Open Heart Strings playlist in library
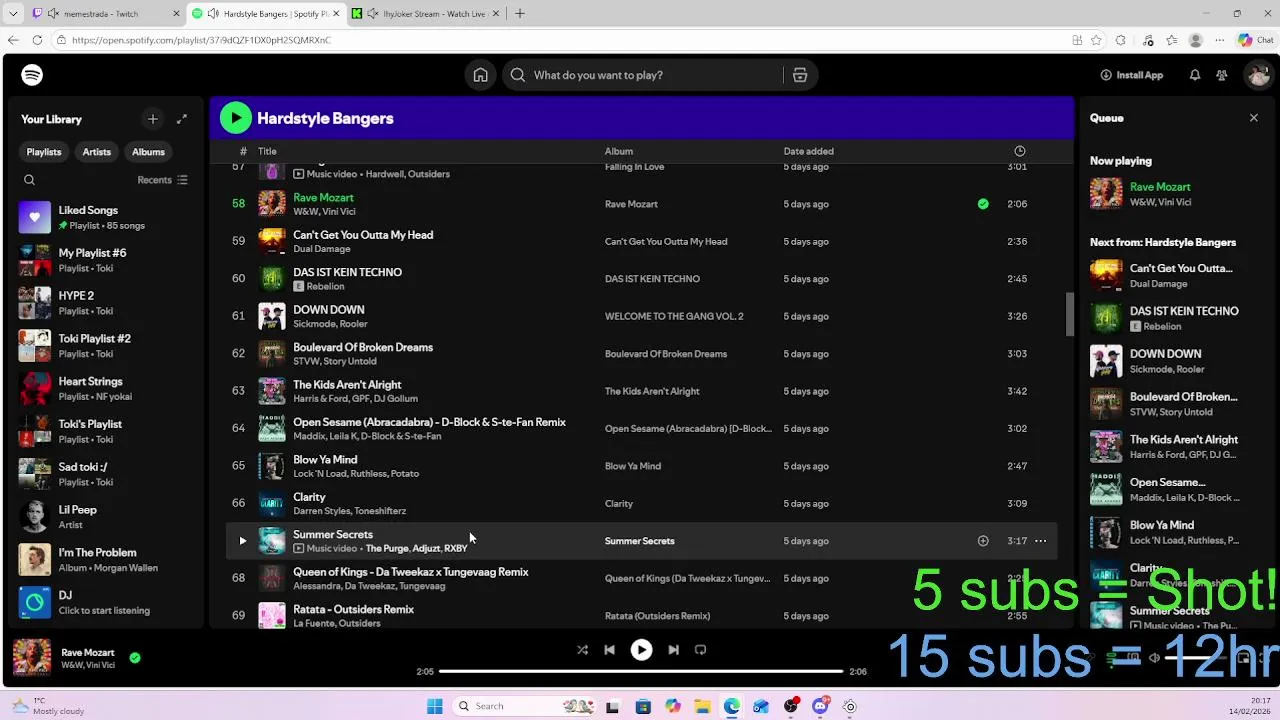This screenshot has width=1280, height=720. [x=104, y=389]
